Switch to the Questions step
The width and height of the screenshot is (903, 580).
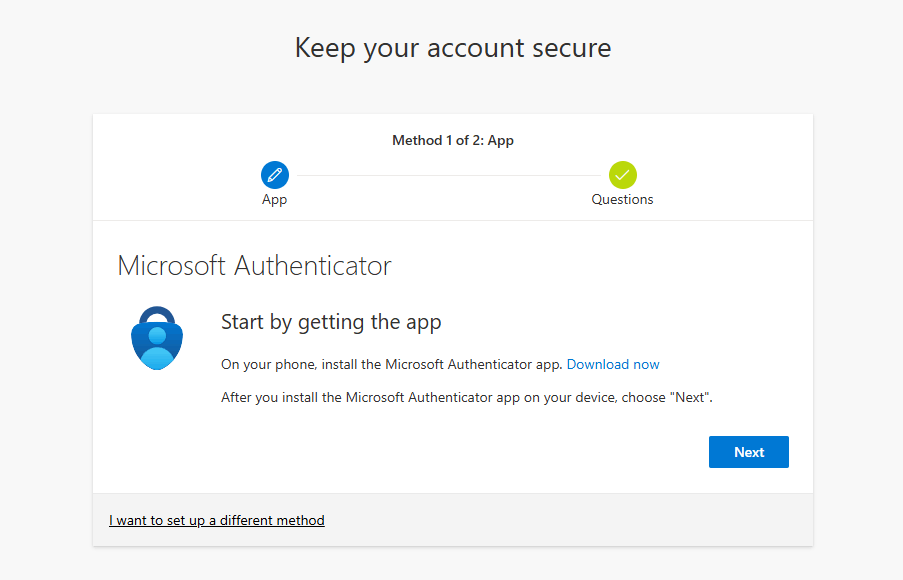click(x=622, y=185)
